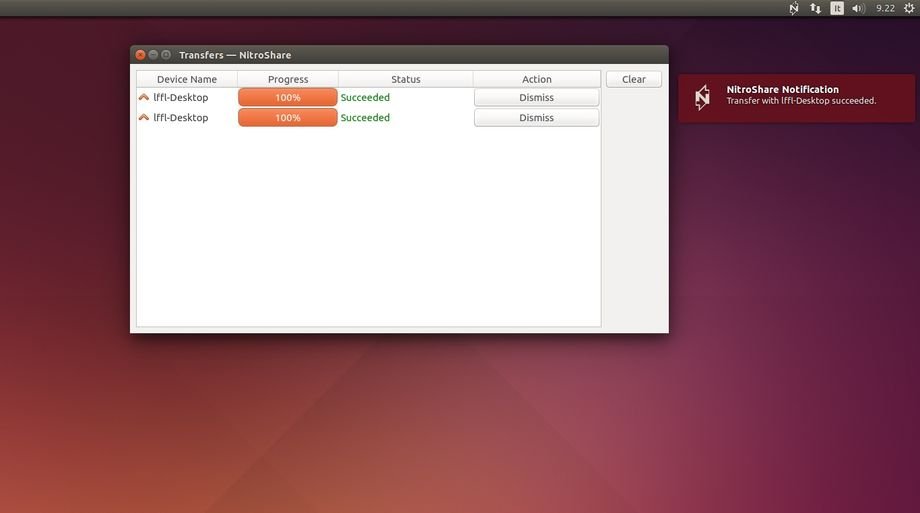Click the first row's 100% progress bar
The height and width of the screenshot is (513, 920).
[288, 97]
